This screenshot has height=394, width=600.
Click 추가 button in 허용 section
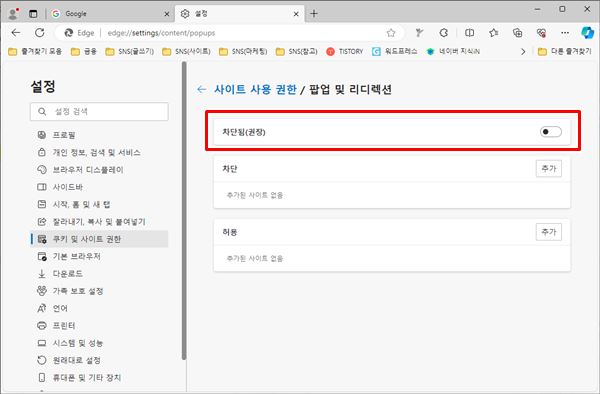[x=549, y=232]
